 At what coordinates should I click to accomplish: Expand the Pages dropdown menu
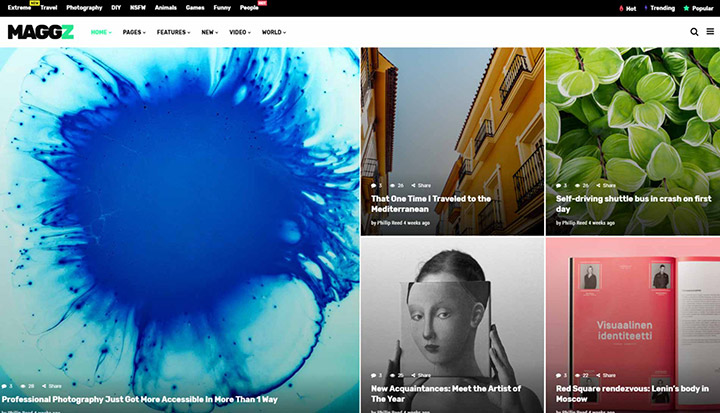[x=134, y=32]
